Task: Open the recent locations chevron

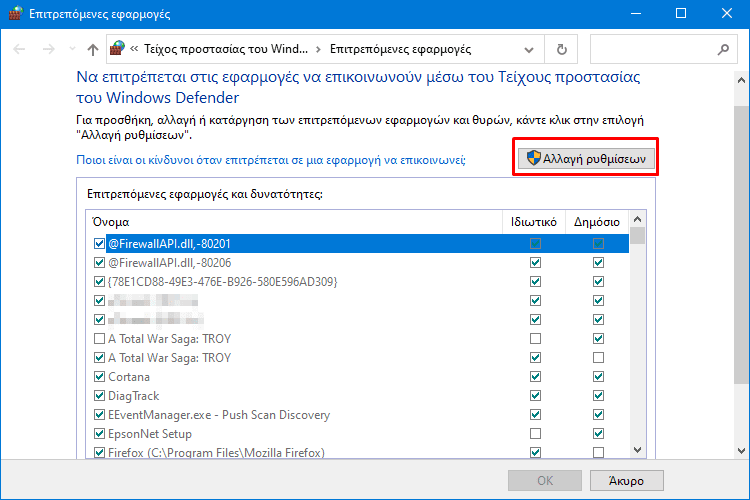Action: pos(72,49)
